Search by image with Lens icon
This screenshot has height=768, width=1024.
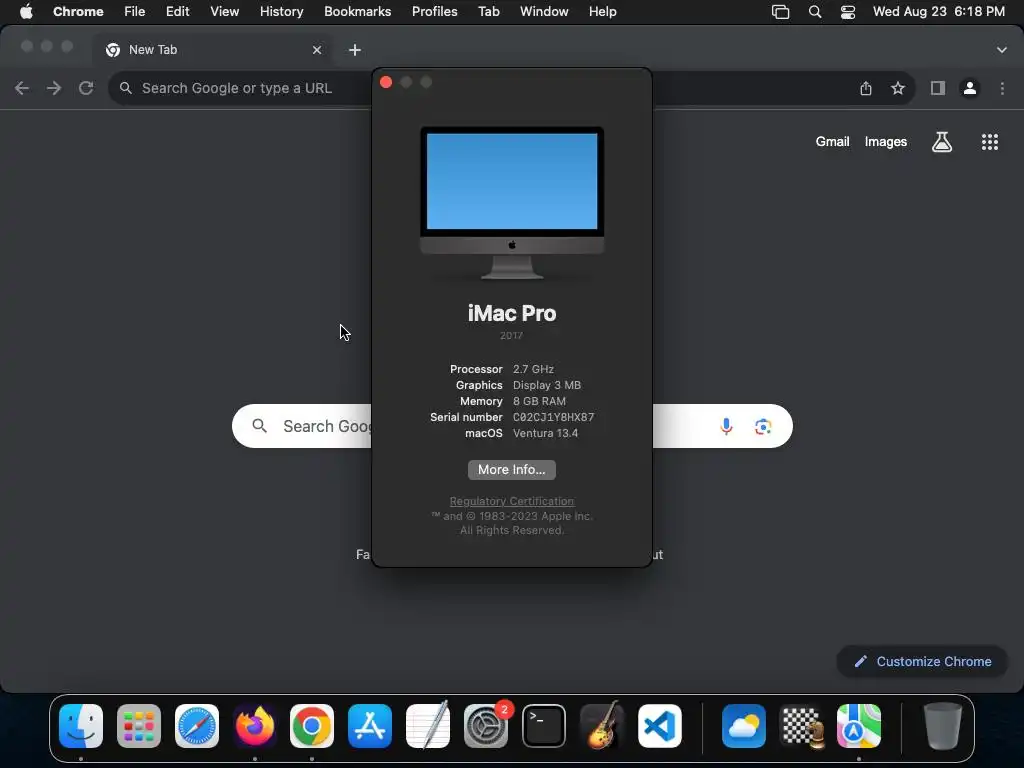click(x=763, y=426)
